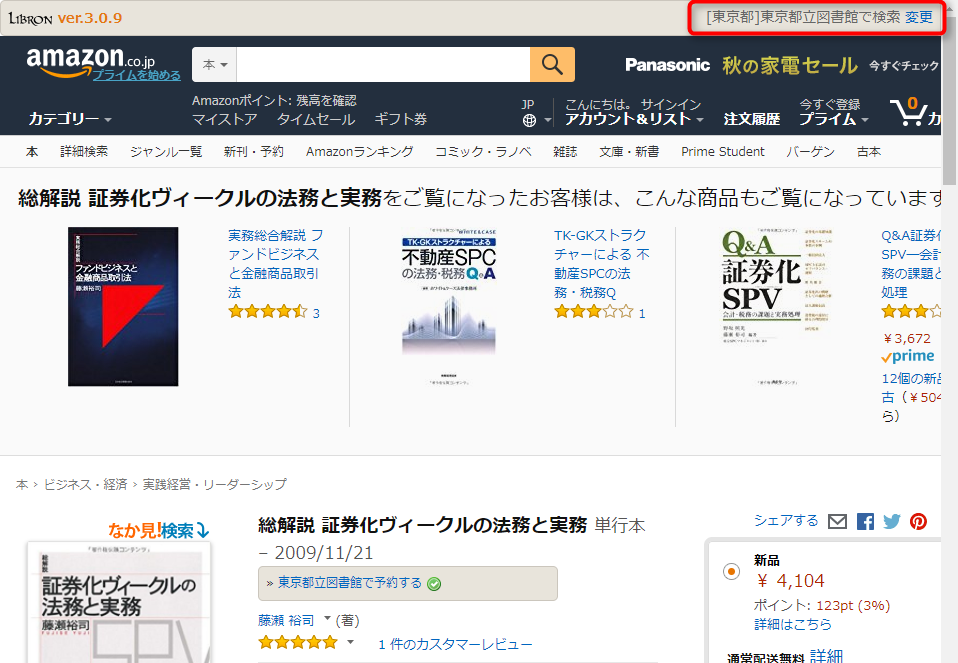Open the バーゲン menu item

[x=810, y=152]
